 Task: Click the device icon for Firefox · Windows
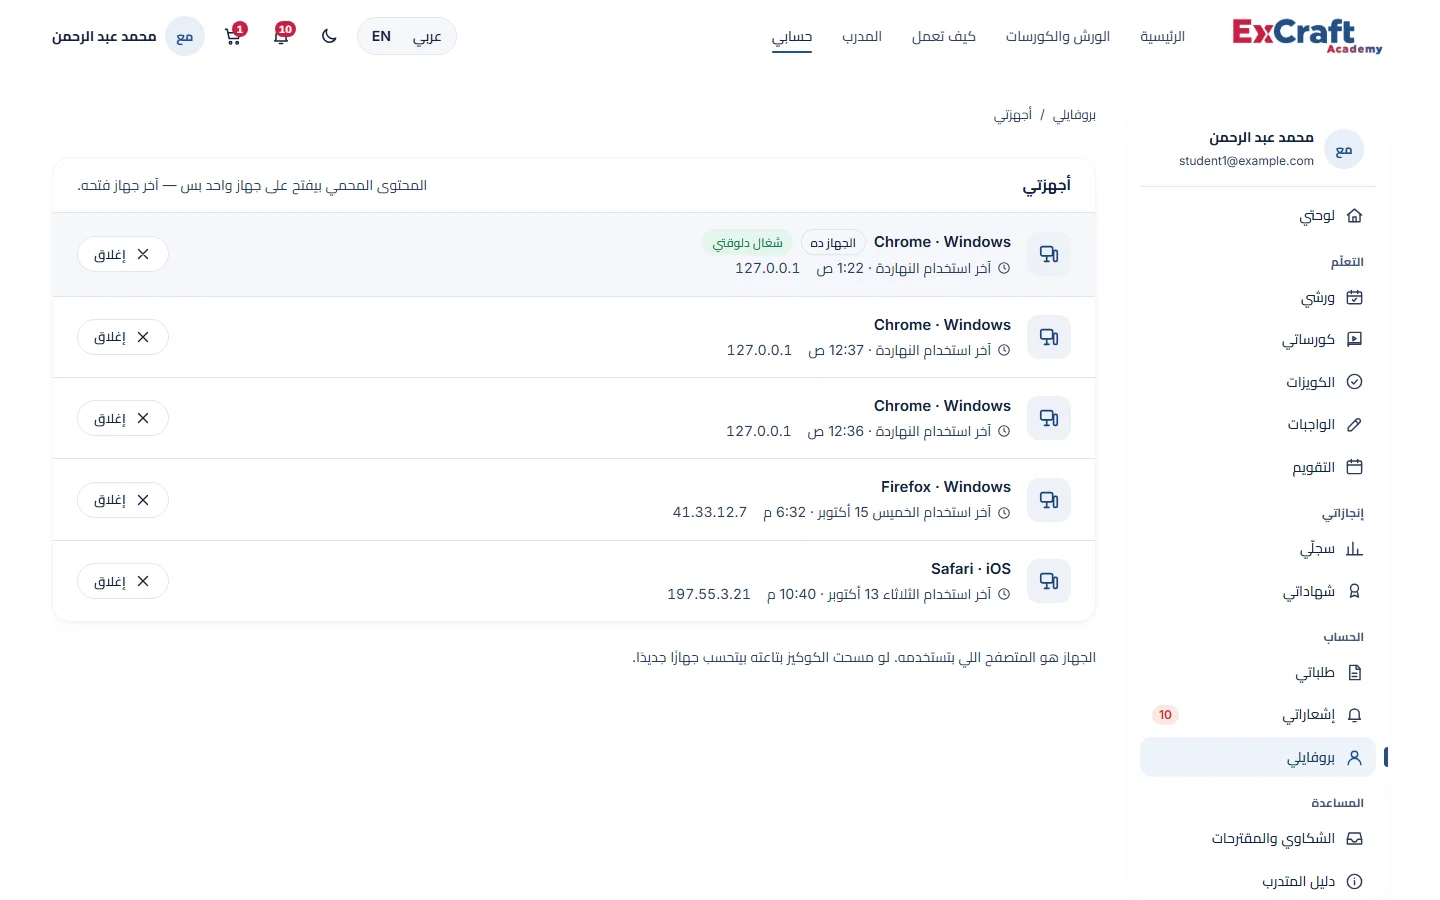click(1049, 500)
